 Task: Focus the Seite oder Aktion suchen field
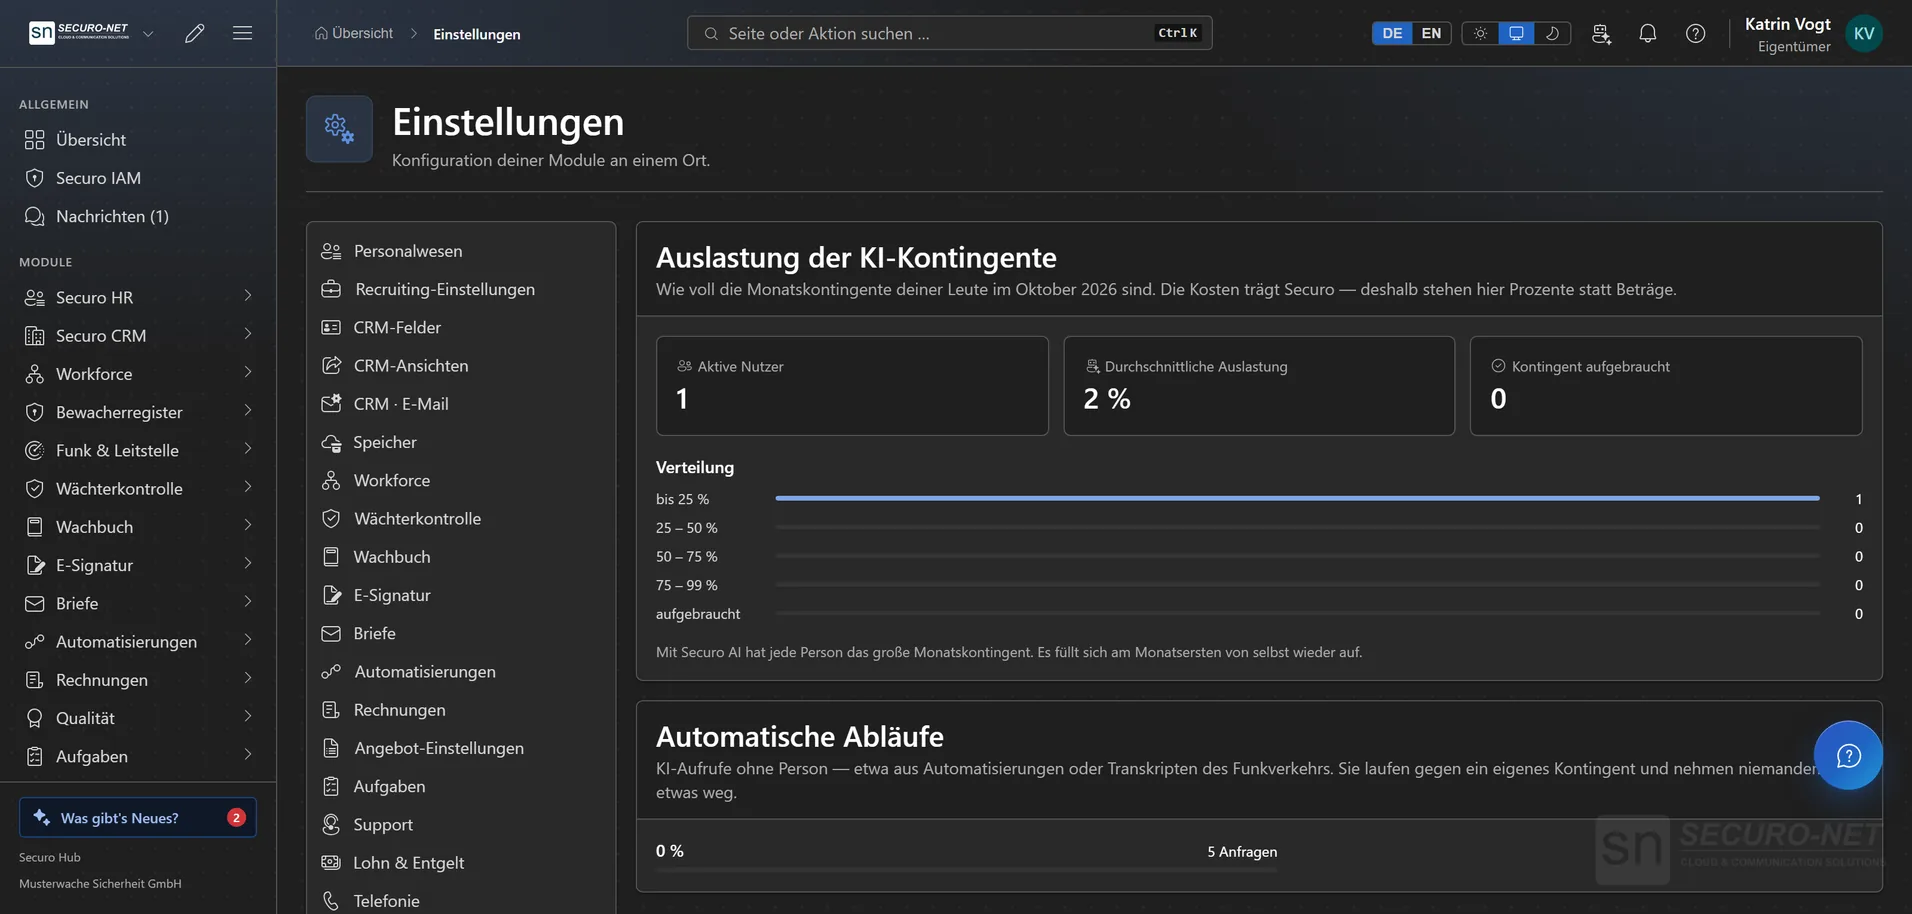949,33
